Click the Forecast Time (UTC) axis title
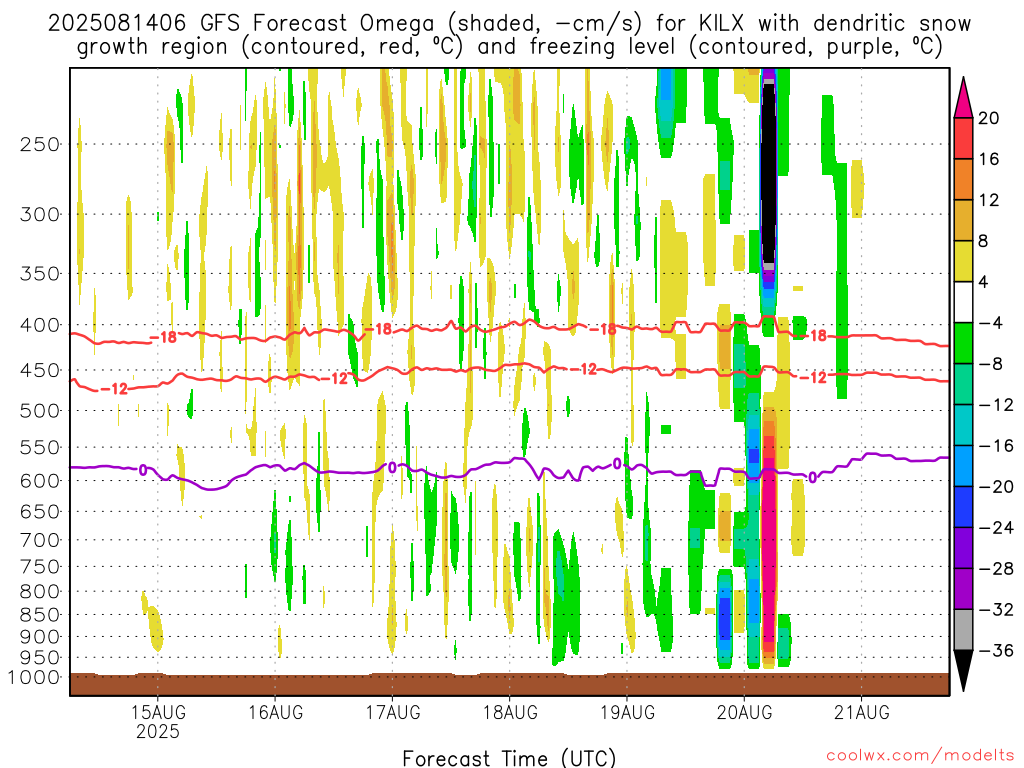Viewport: 1024px width, 768px height. pos(509,758)
